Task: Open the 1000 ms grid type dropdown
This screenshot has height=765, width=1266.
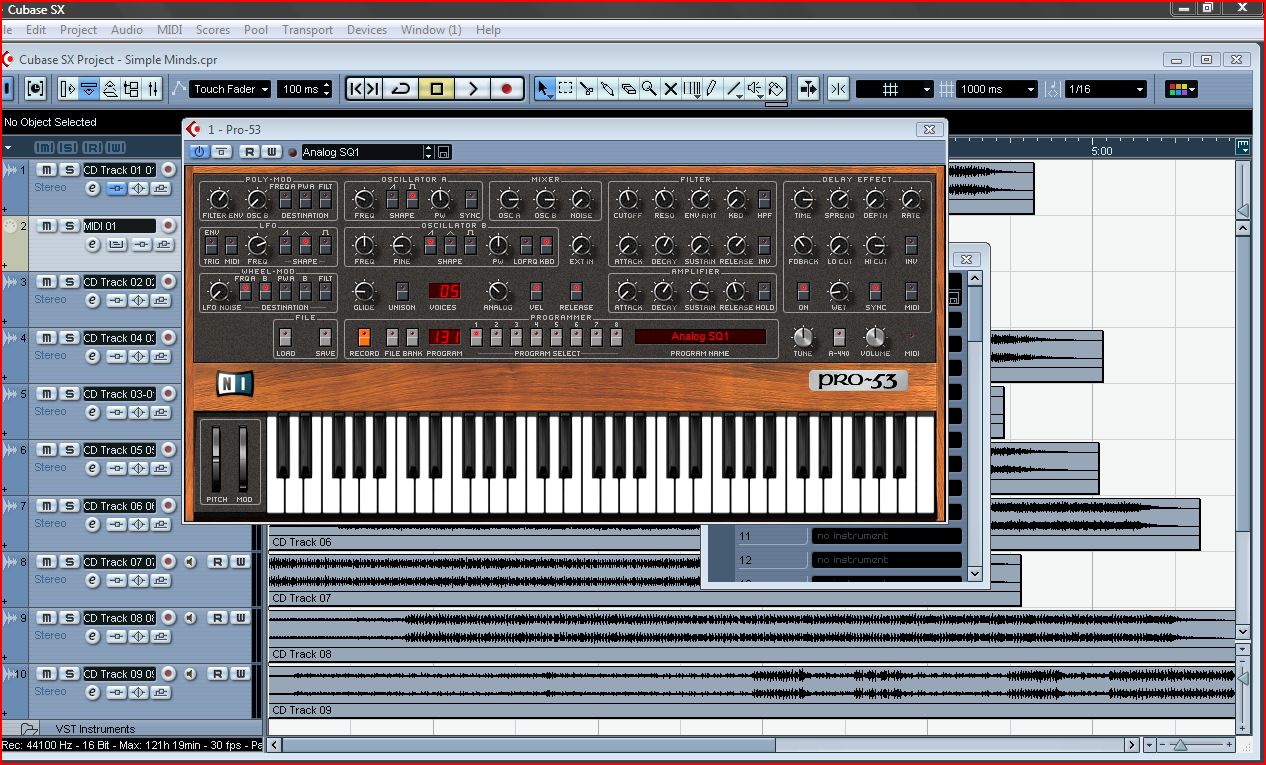Action: (997, 89)
